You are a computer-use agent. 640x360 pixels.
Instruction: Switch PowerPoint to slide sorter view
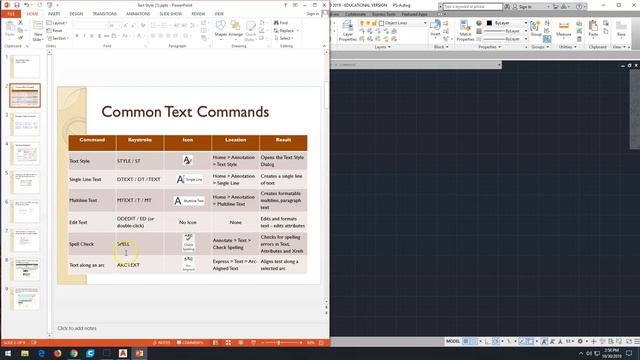(228, 342)
